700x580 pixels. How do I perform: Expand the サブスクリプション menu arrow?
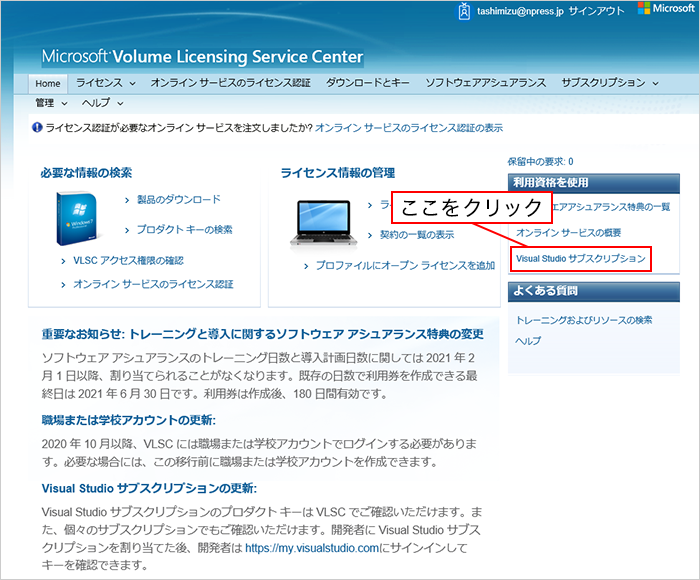coord(655,83)
